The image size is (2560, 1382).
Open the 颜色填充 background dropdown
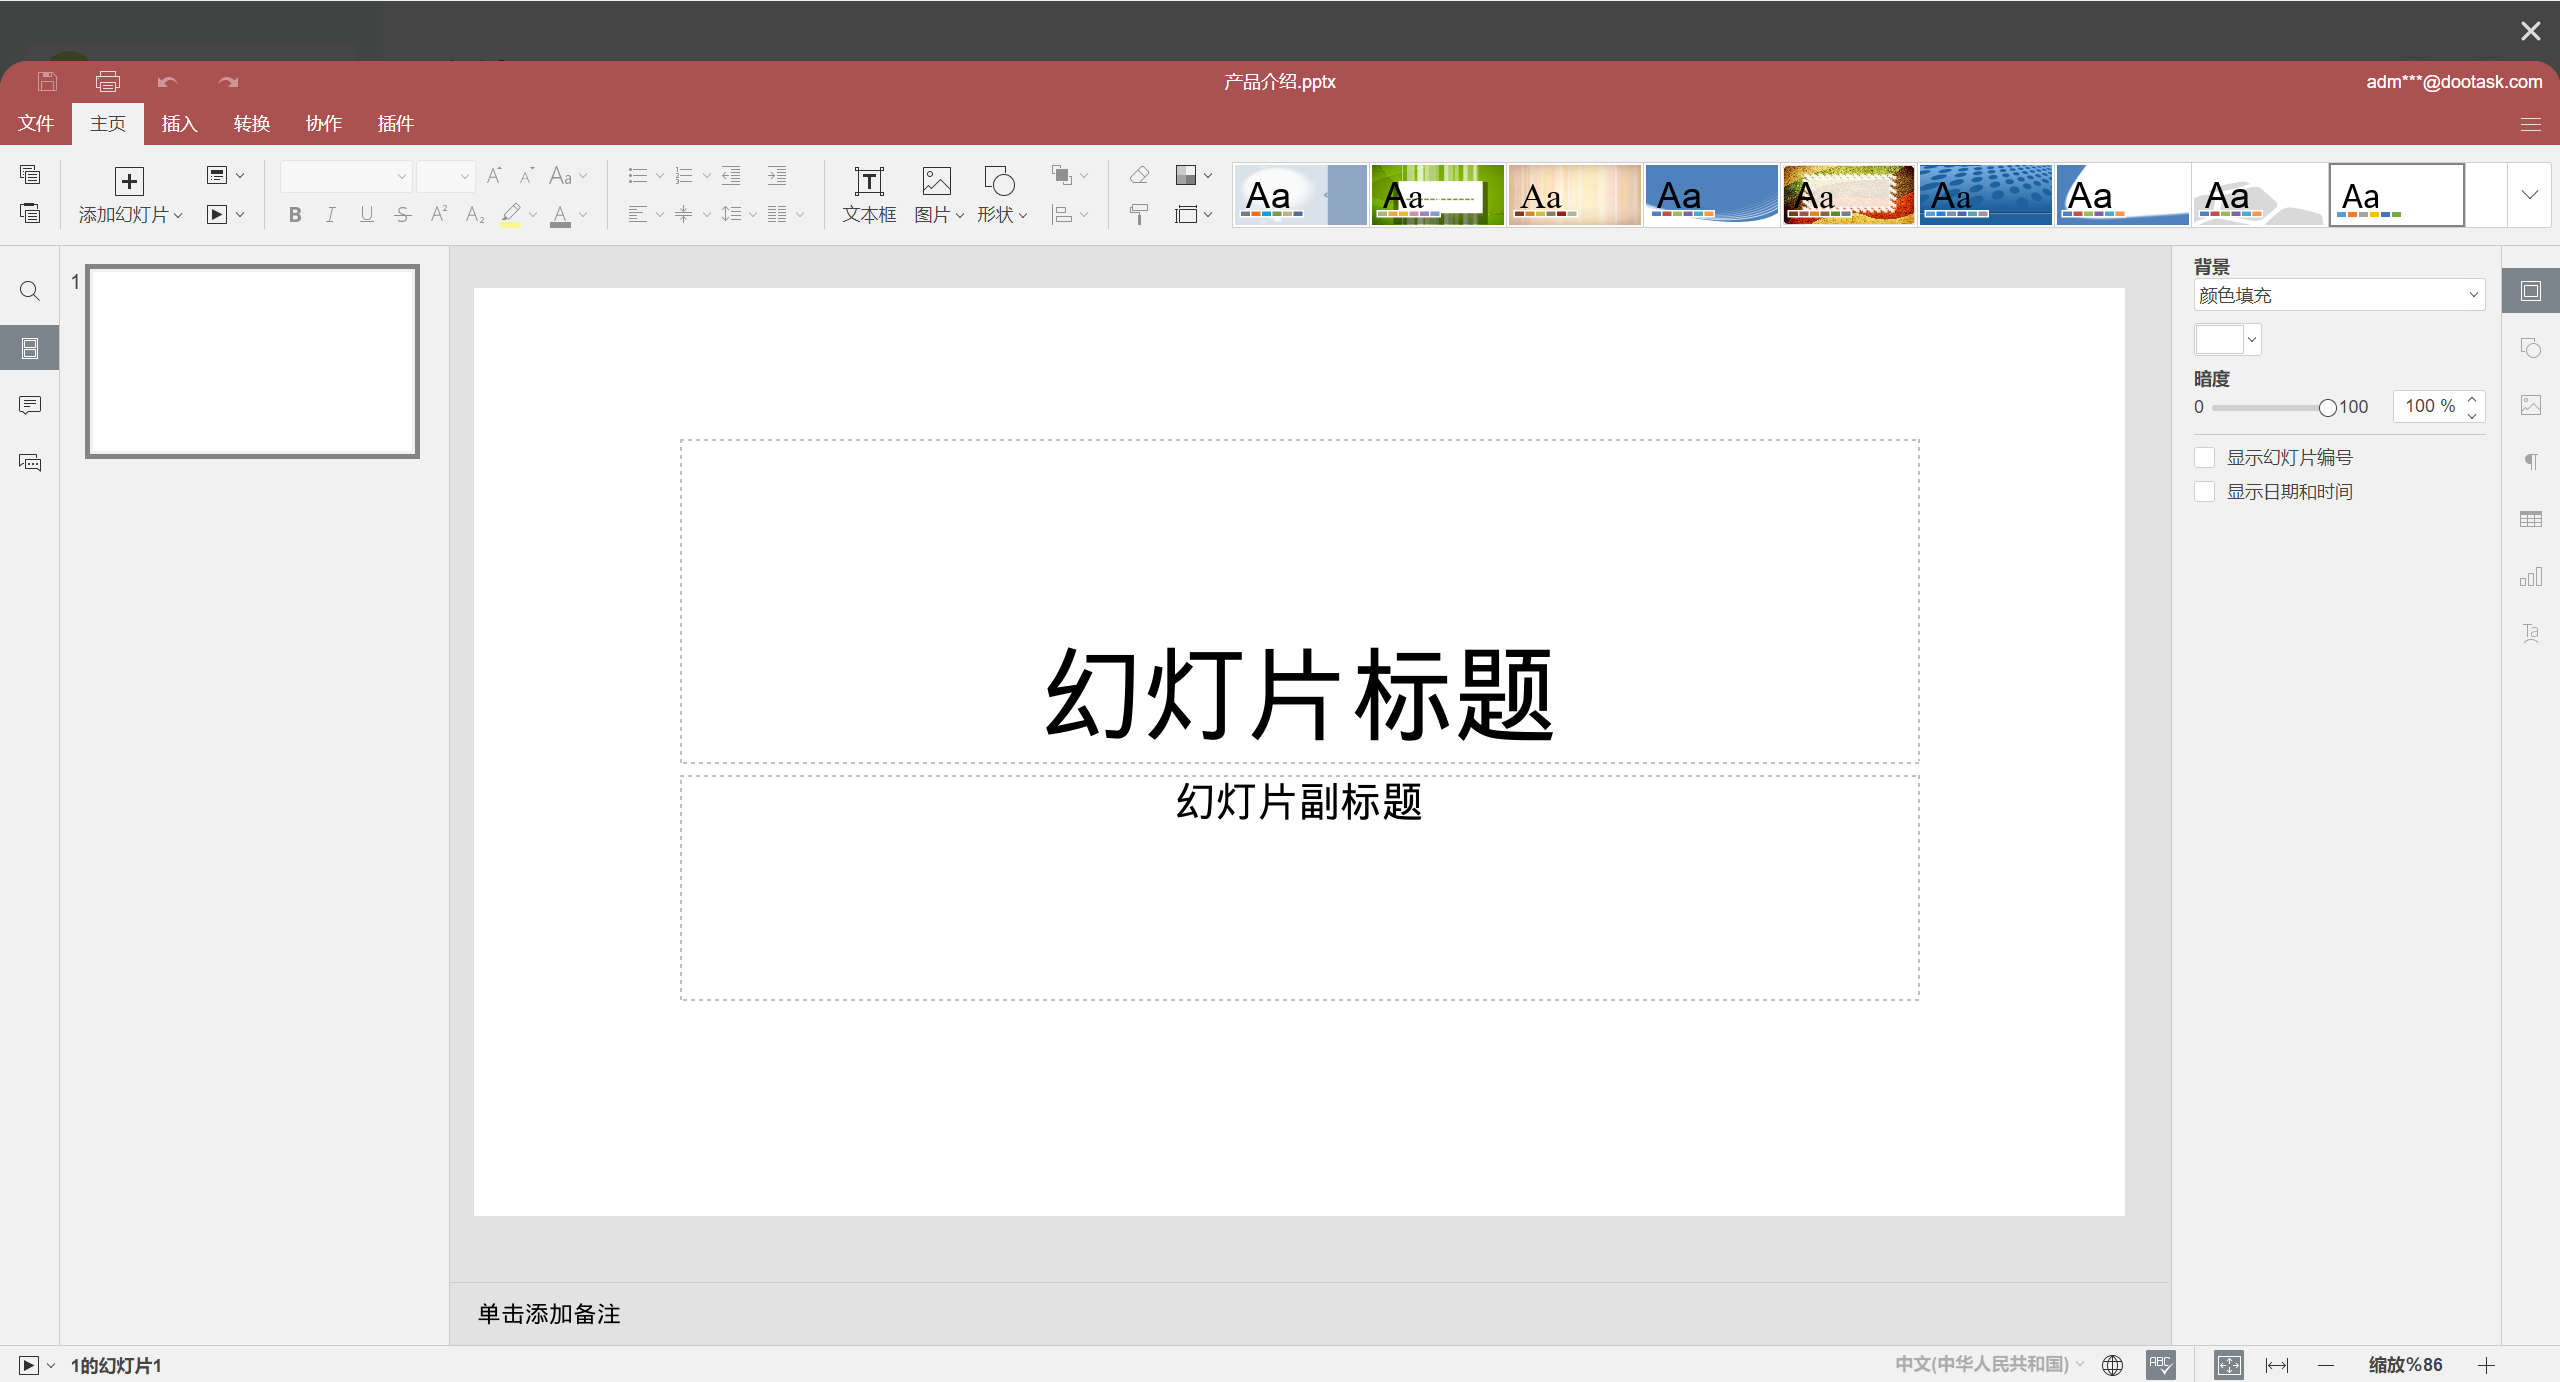pyautogui.click(x=2338, y=295)
